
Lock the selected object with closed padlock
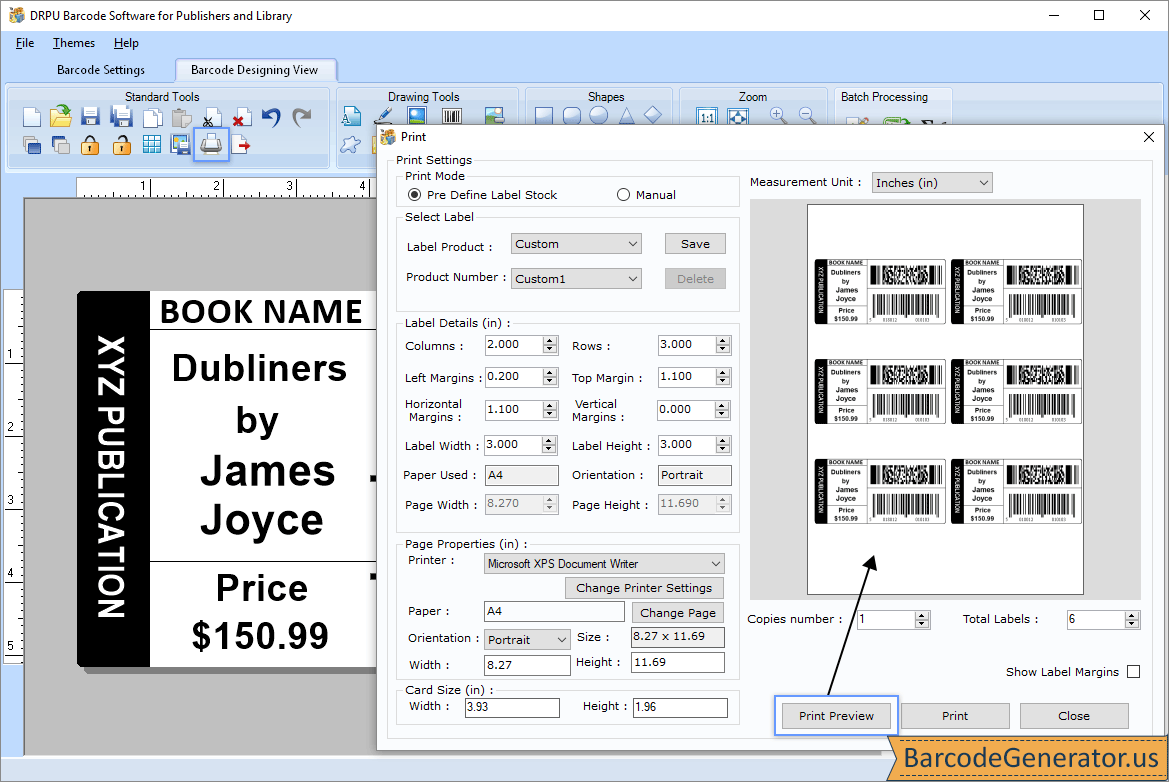click(90, 145)
